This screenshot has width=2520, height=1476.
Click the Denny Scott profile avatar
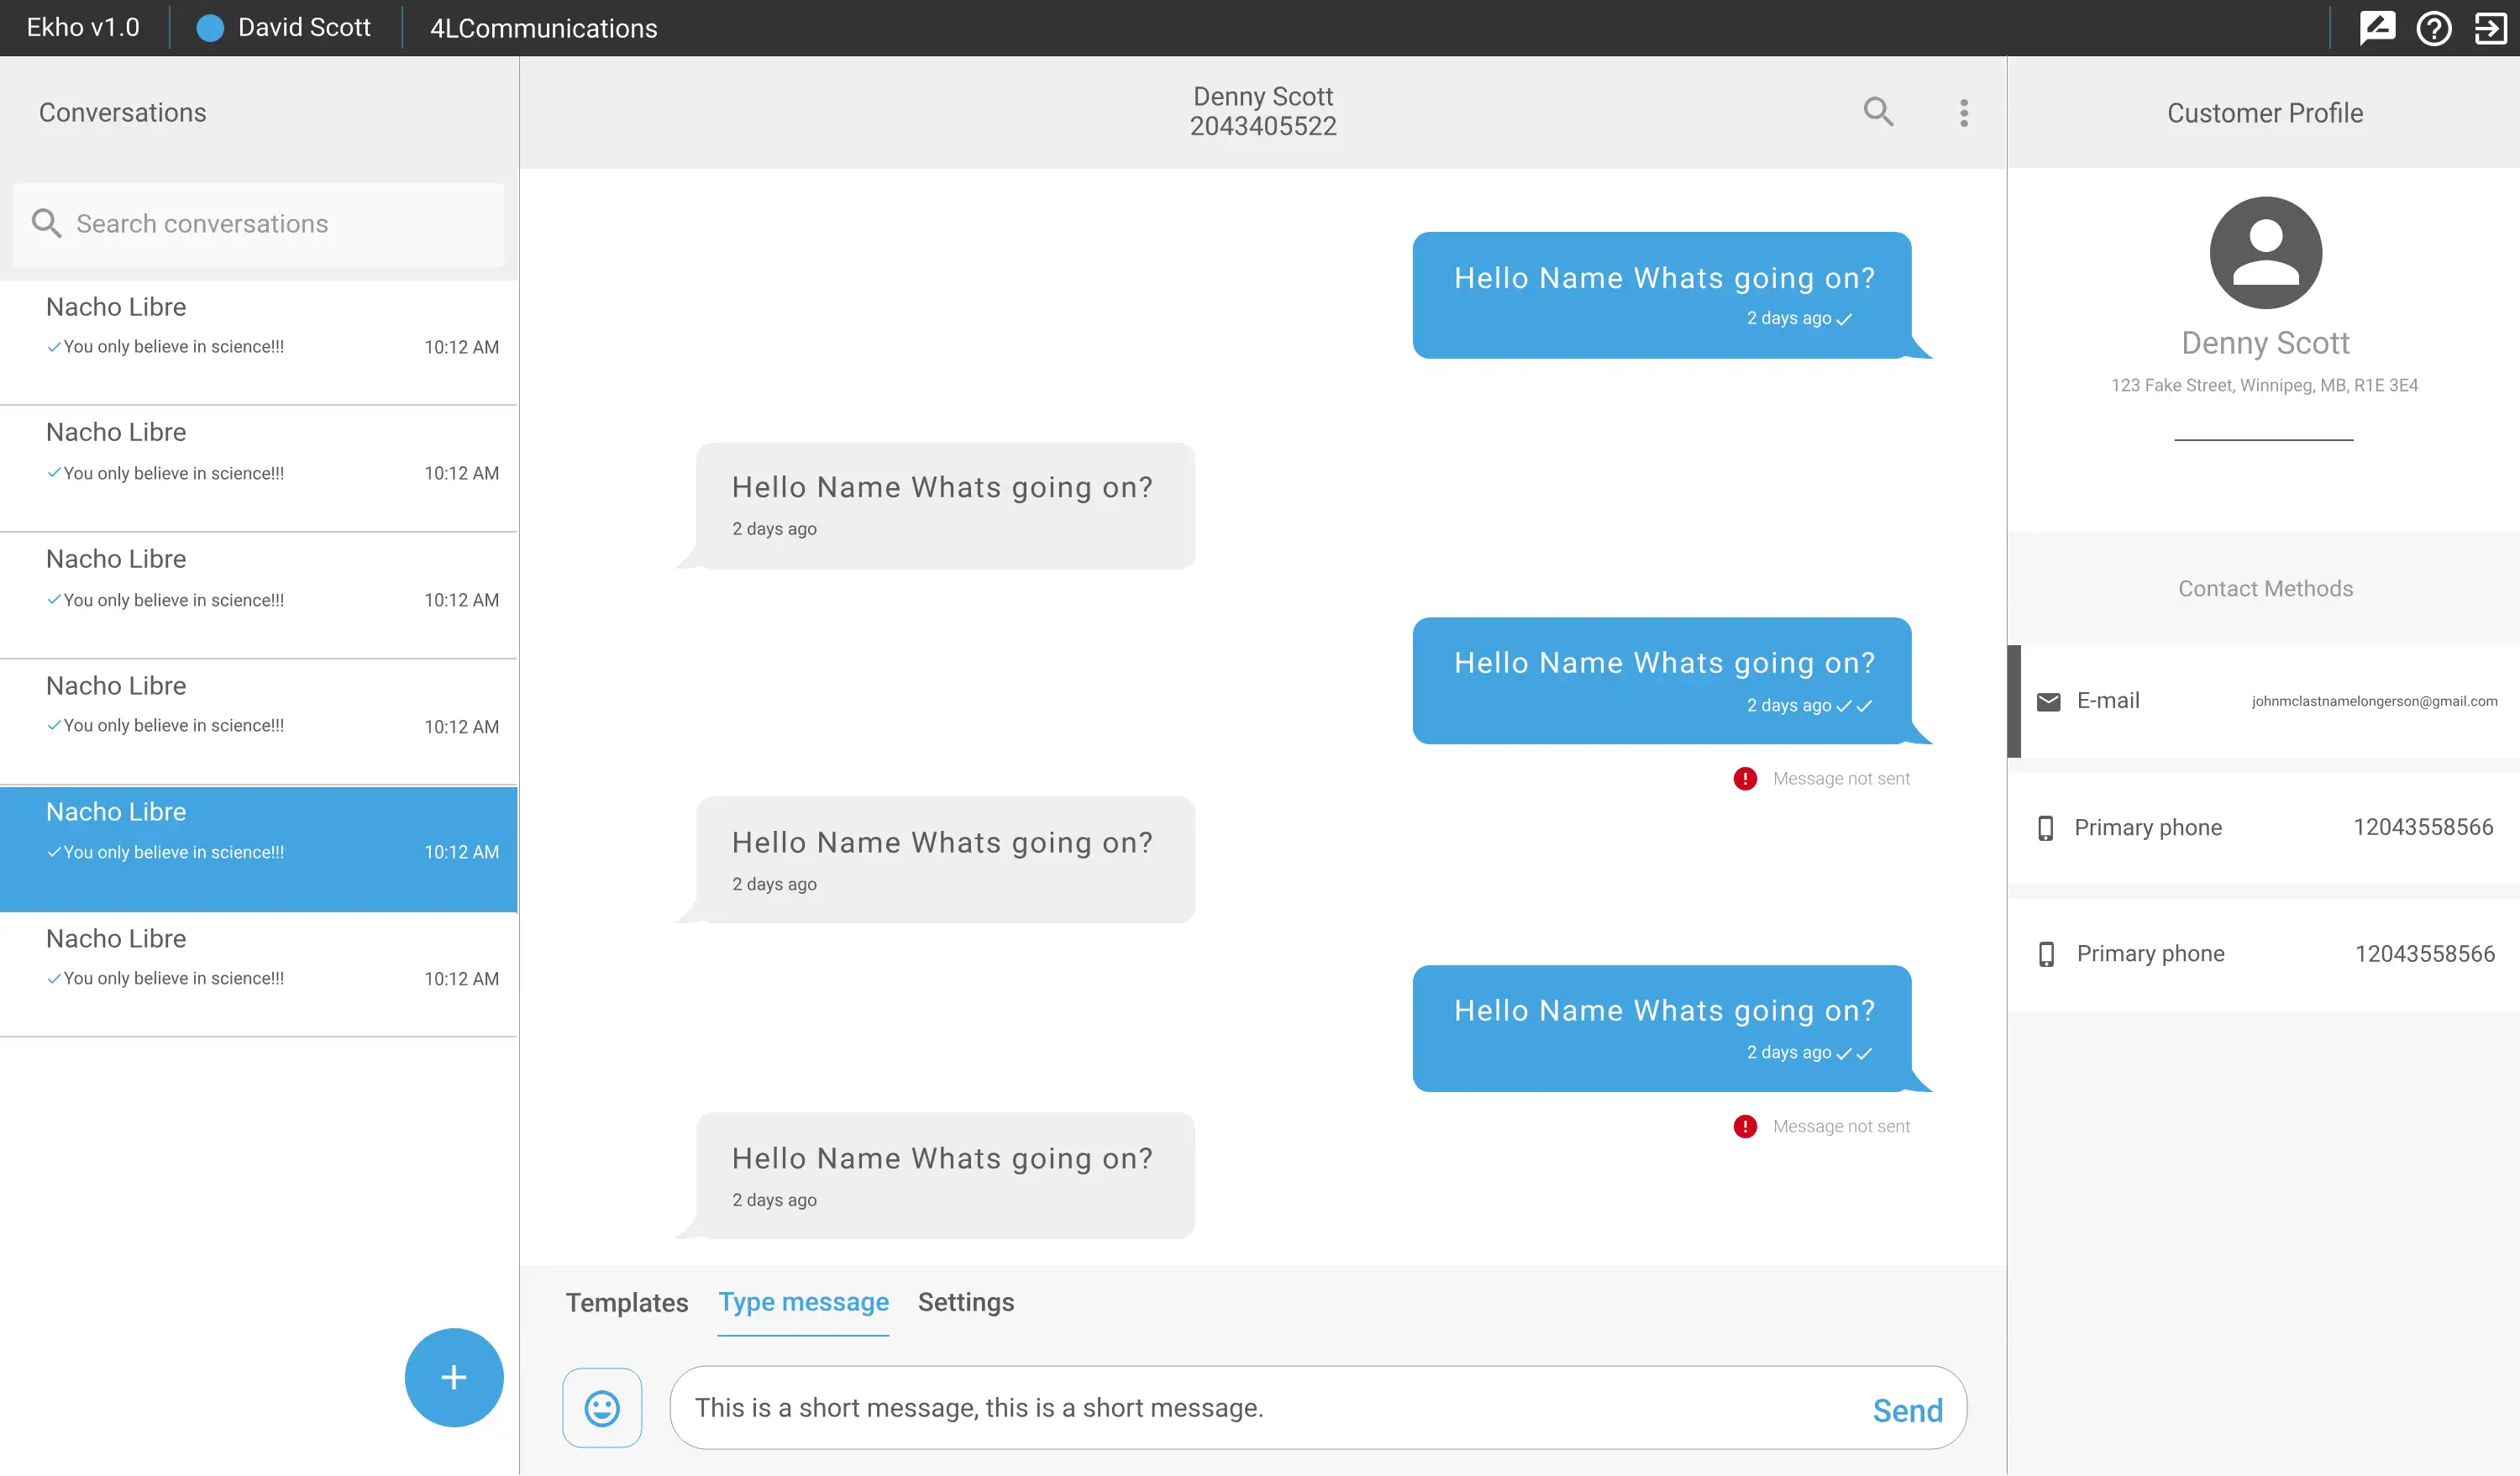(2265, 253)
